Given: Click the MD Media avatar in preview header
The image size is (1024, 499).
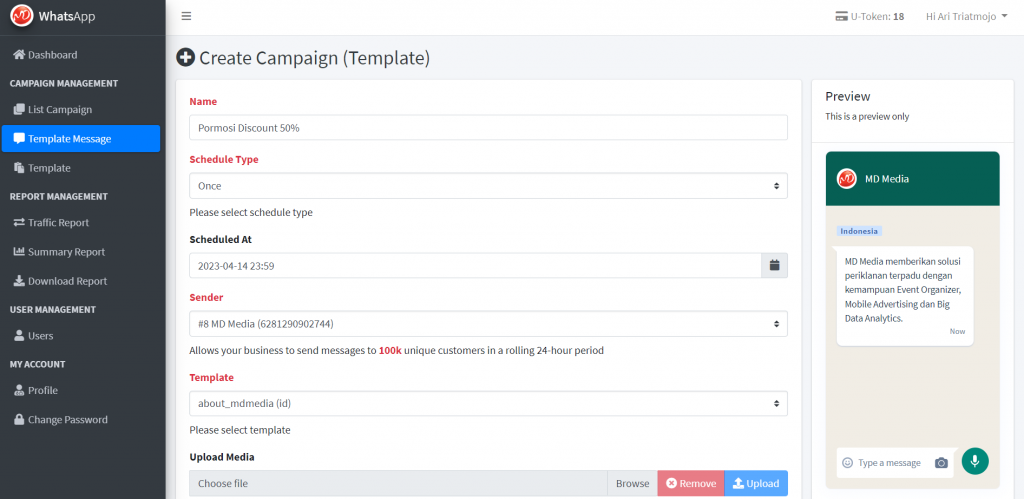Looking at the screenshot, I should pyautogui.click(x=847, y=178).
